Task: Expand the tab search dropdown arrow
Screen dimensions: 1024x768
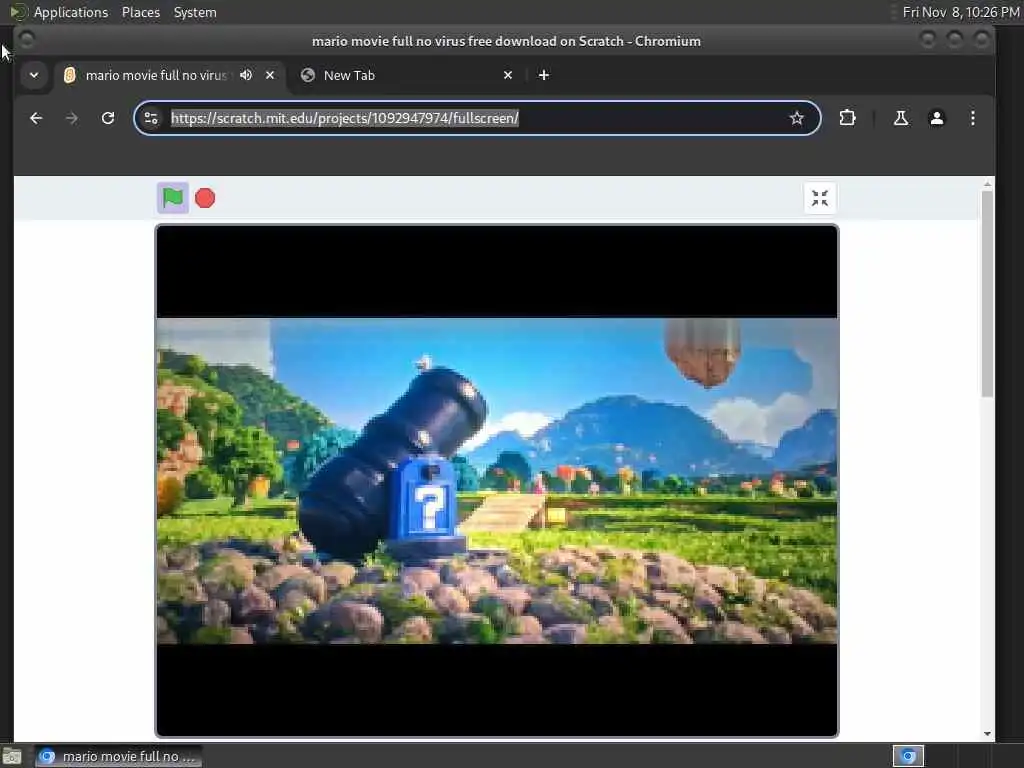Action: point(34,75)
